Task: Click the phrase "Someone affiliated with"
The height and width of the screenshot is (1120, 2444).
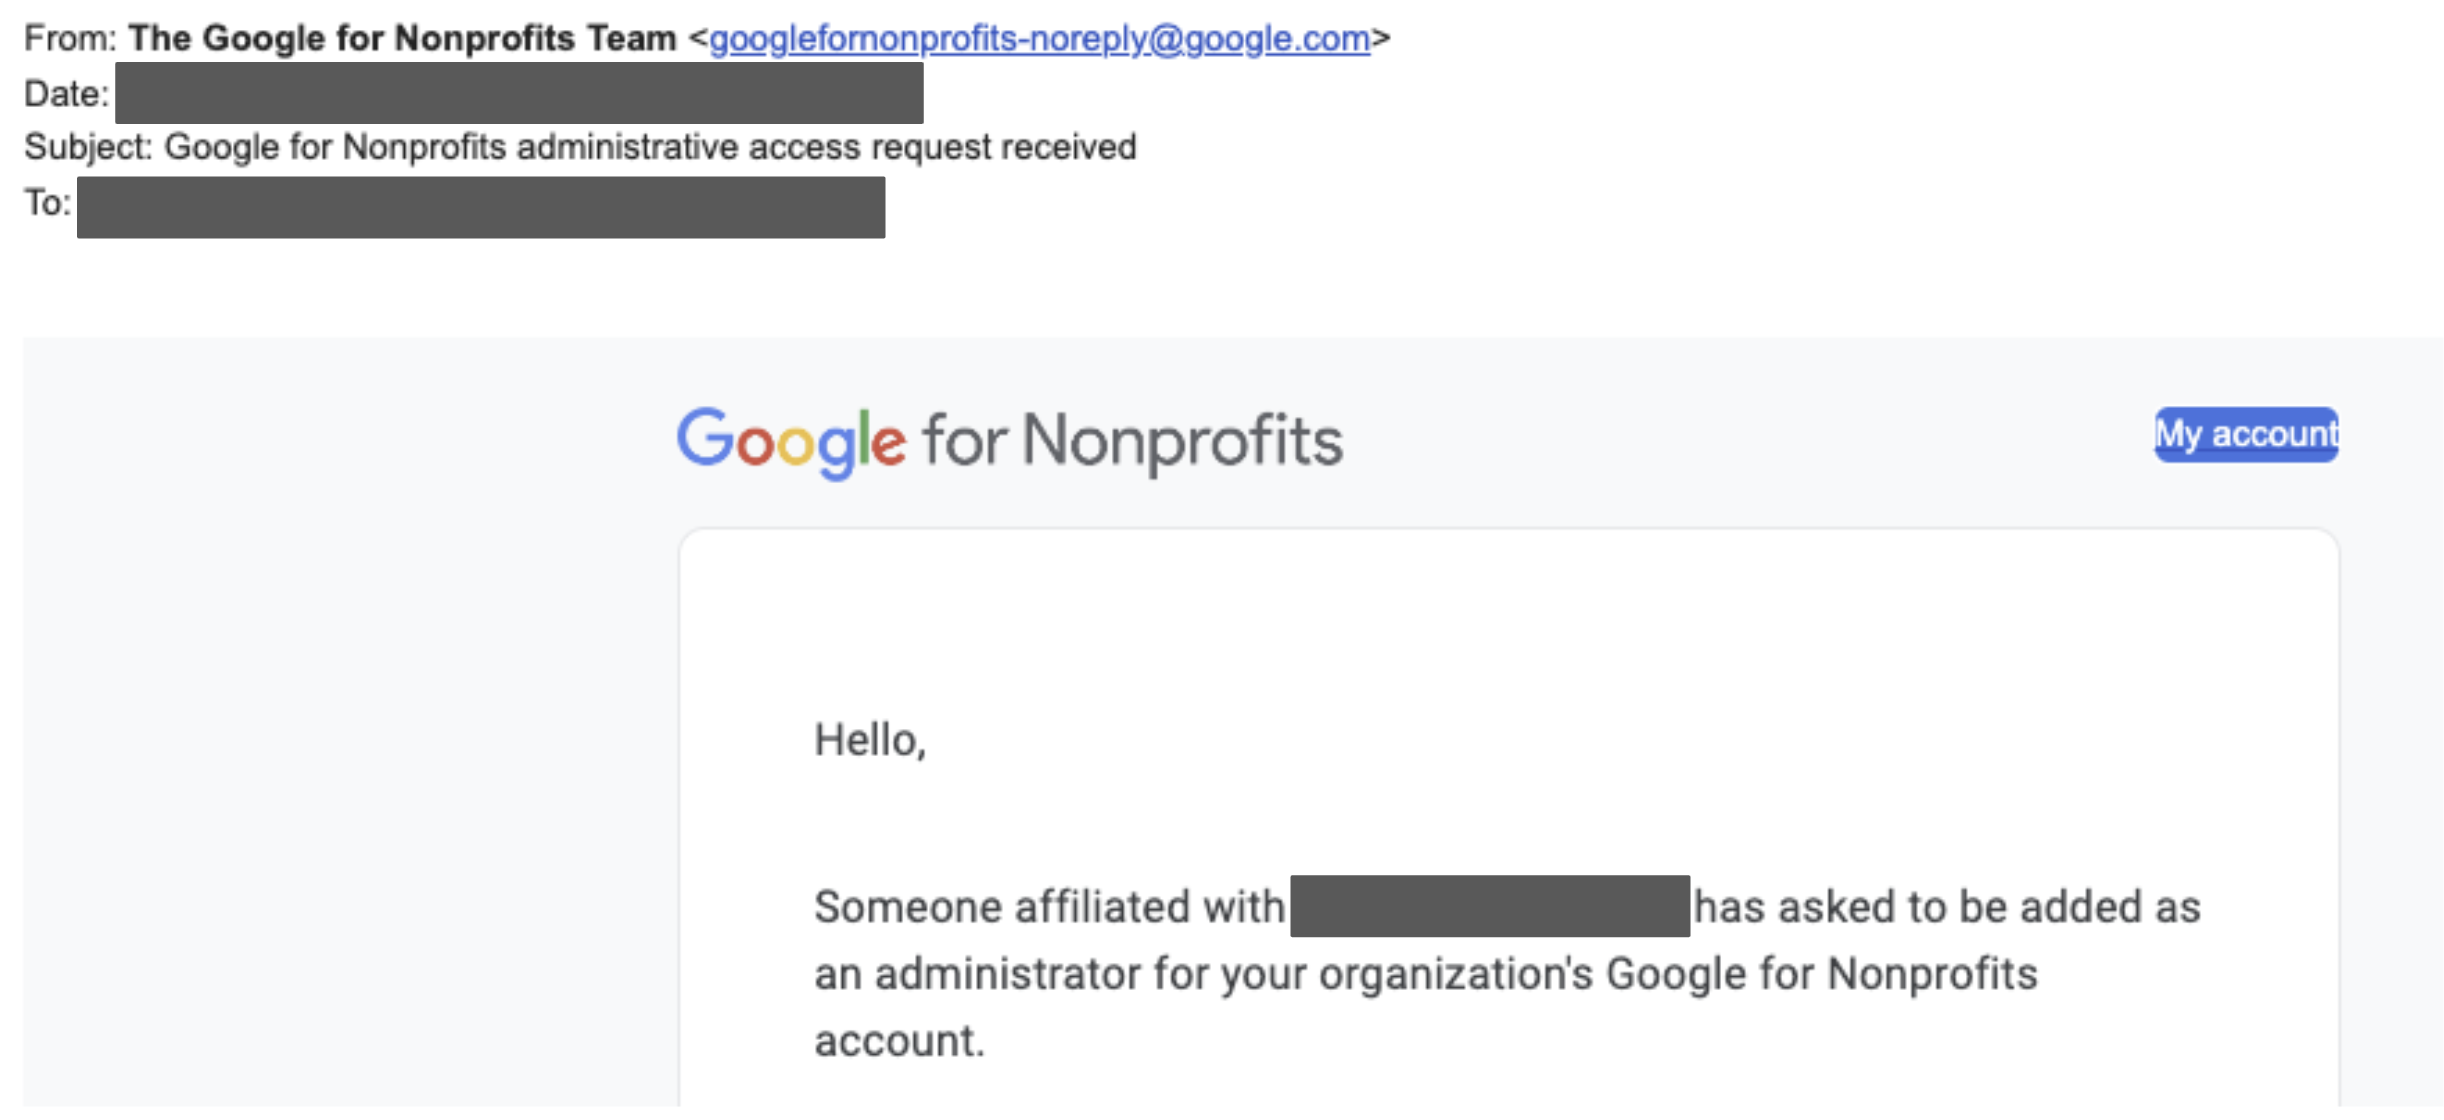Action: click(x=1048, y=907)
